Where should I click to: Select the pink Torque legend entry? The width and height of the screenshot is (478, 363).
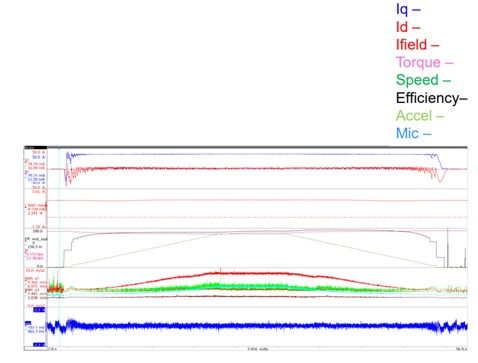coord(424,62)
